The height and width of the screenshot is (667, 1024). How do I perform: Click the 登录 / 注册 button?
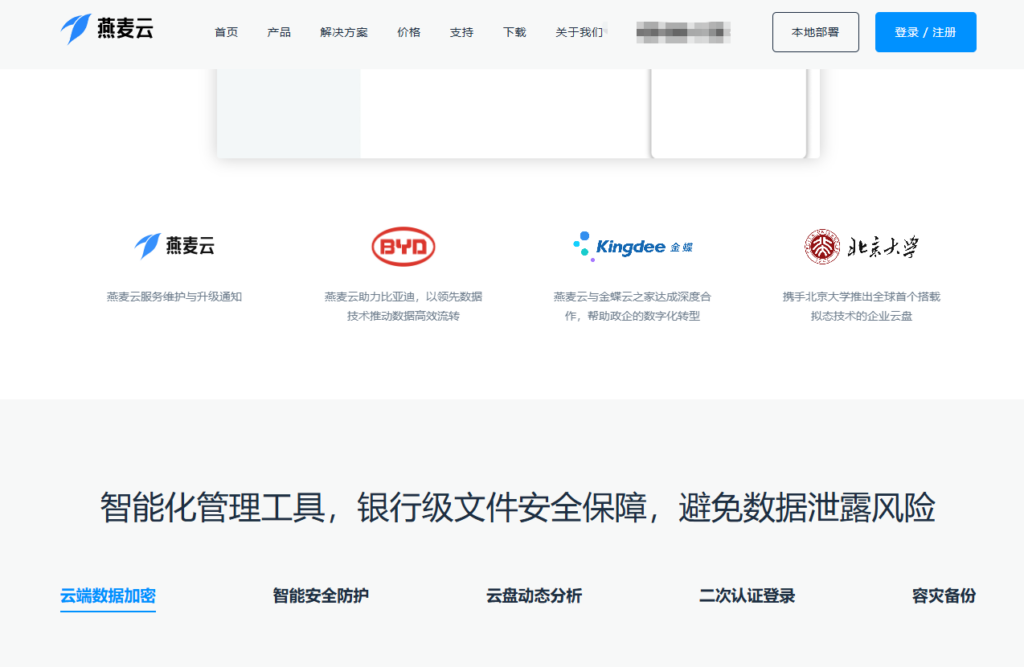pyautogui.click(x=925, y=32)
